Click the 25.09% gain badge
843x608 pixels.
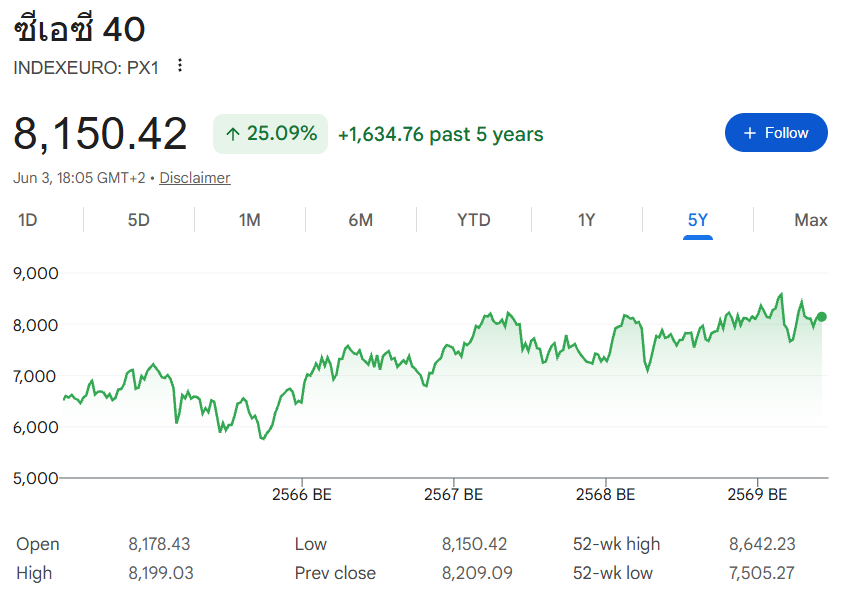pos(270,134)
